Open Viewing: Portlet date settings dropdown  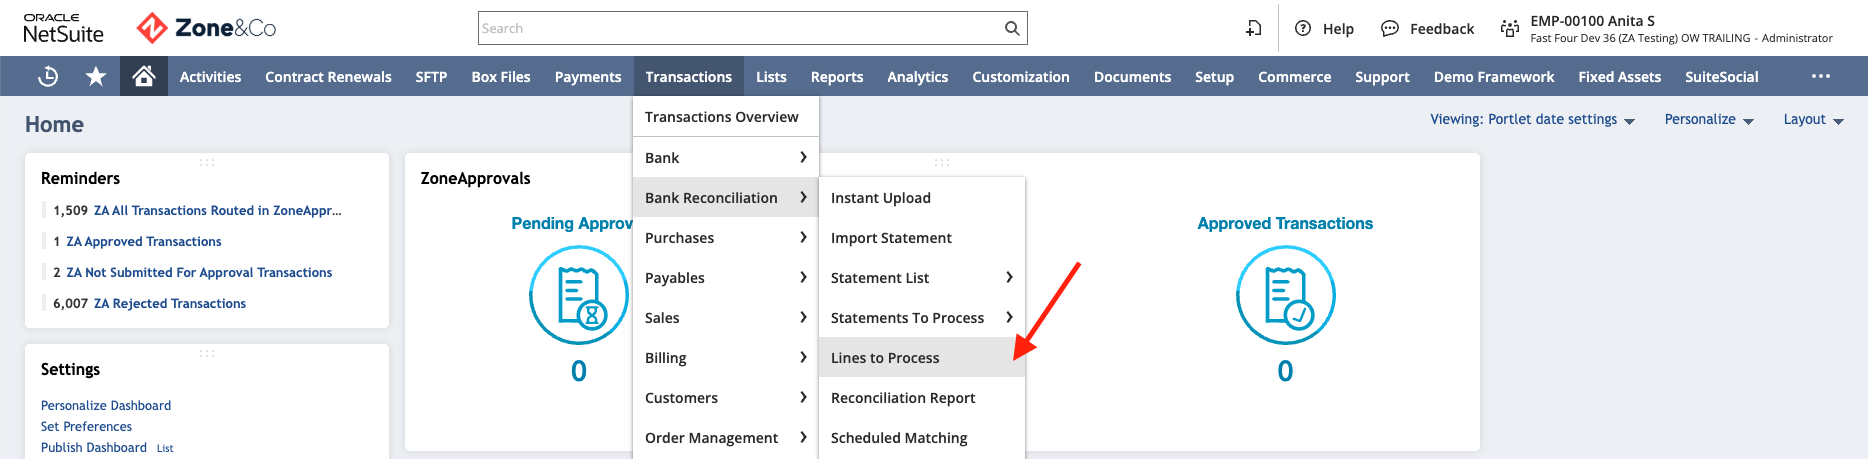point(1532,119)
